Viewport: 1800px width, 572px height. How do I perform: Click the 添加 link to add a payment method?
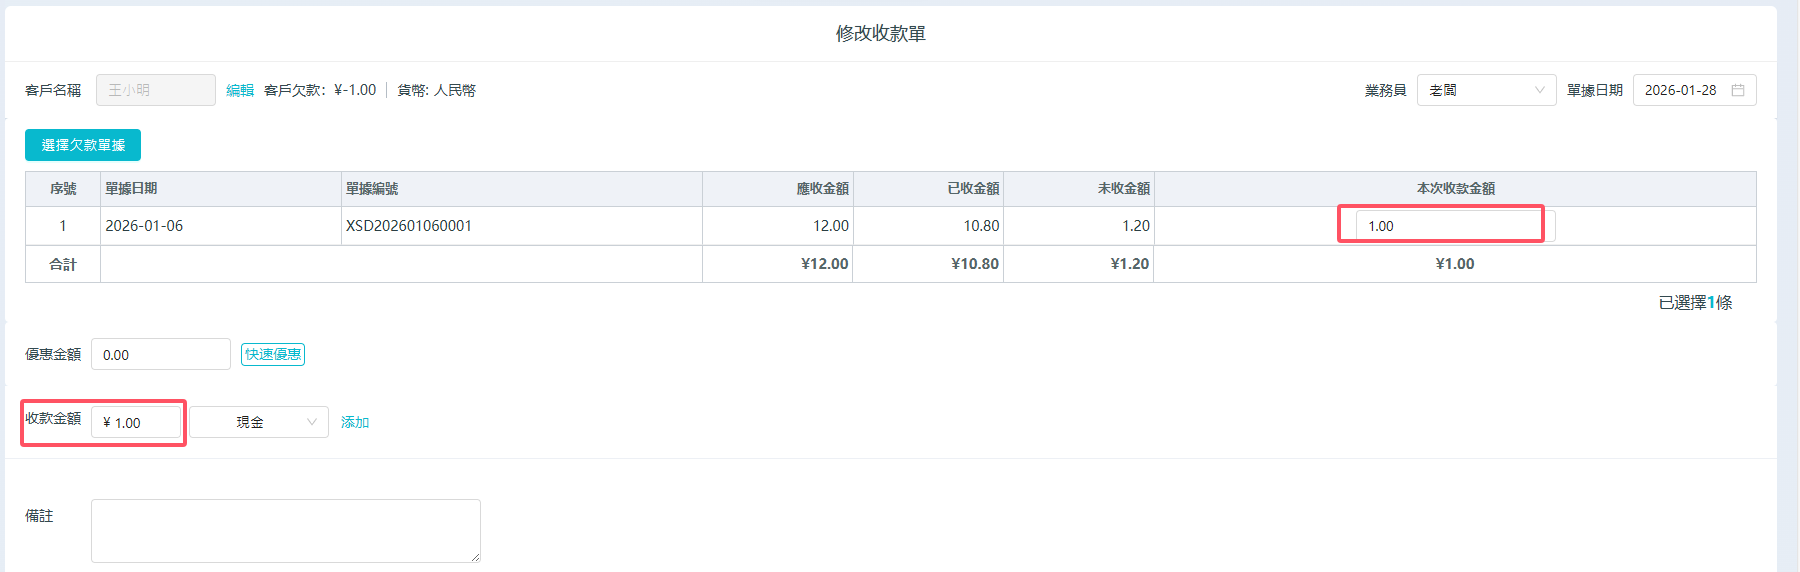(355, 422)
